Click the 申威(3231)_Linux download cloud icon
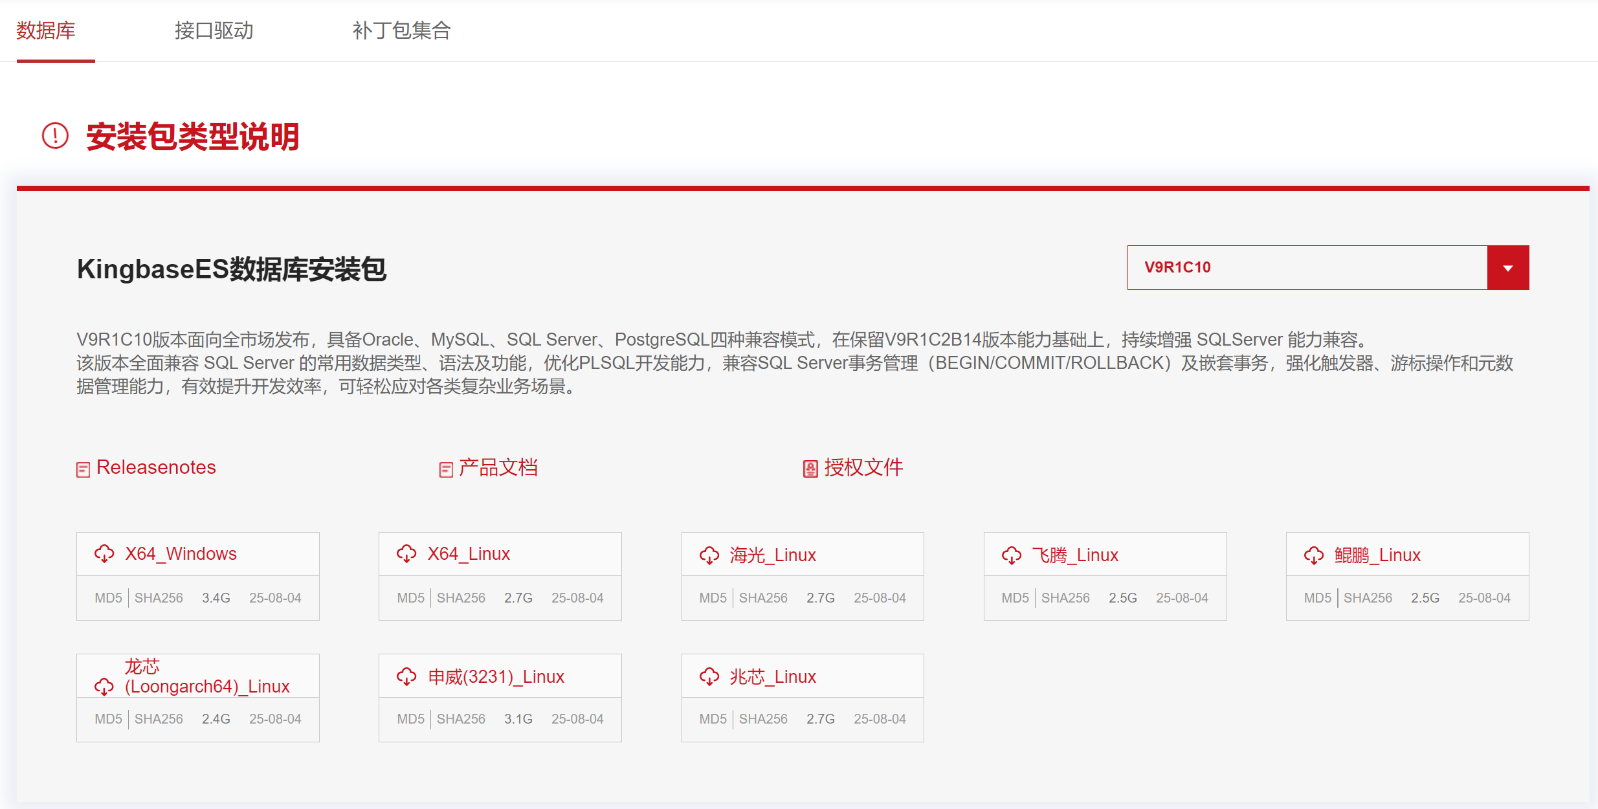The image size is (1598, 809). pos(406,677)
